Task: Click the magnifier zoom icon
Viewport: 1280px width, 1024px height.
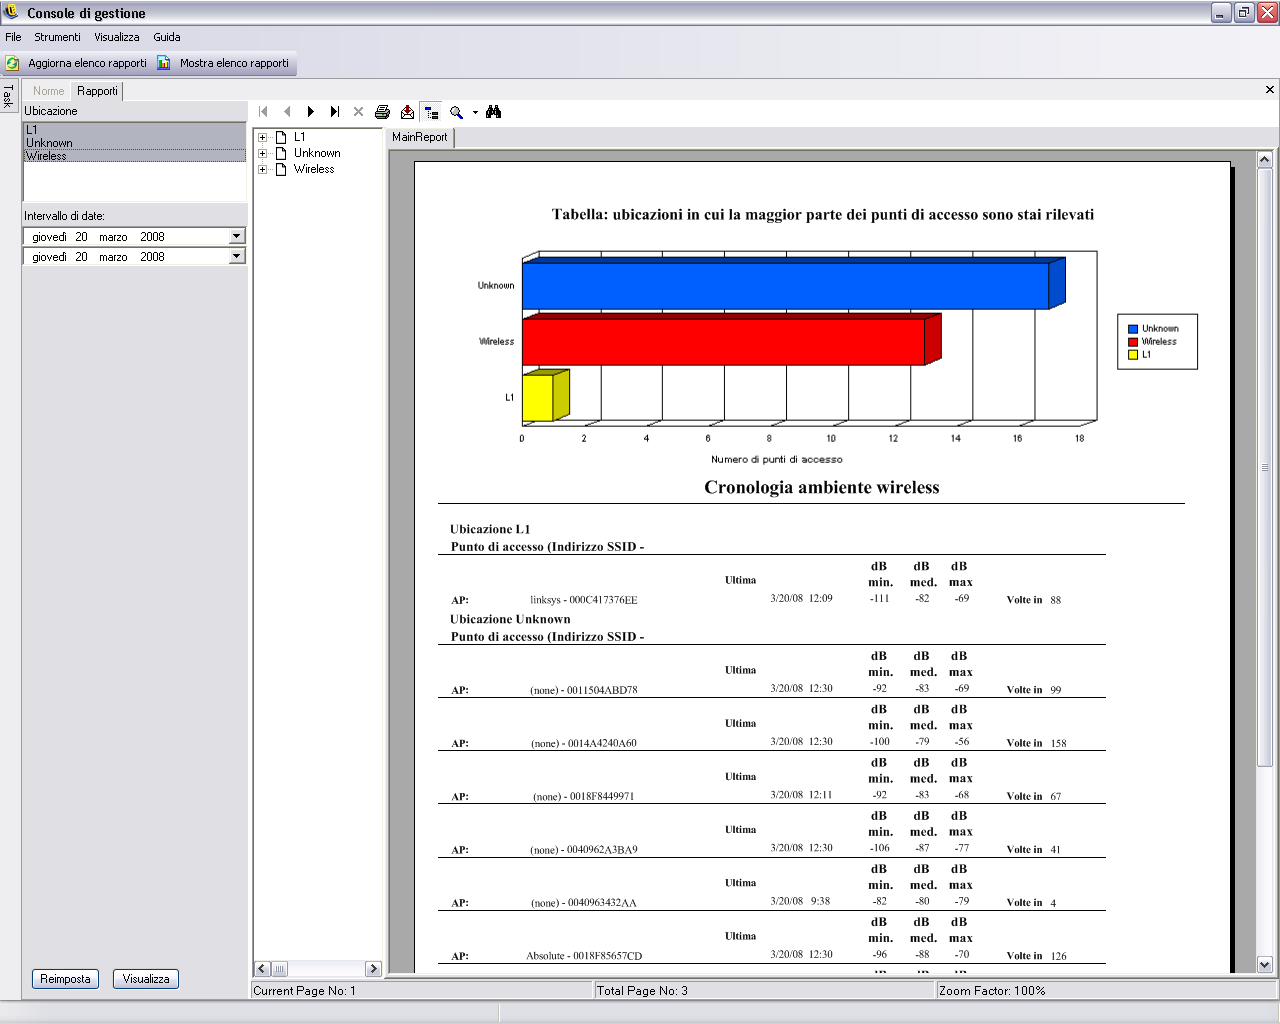Action: click(x=456, y=112)
